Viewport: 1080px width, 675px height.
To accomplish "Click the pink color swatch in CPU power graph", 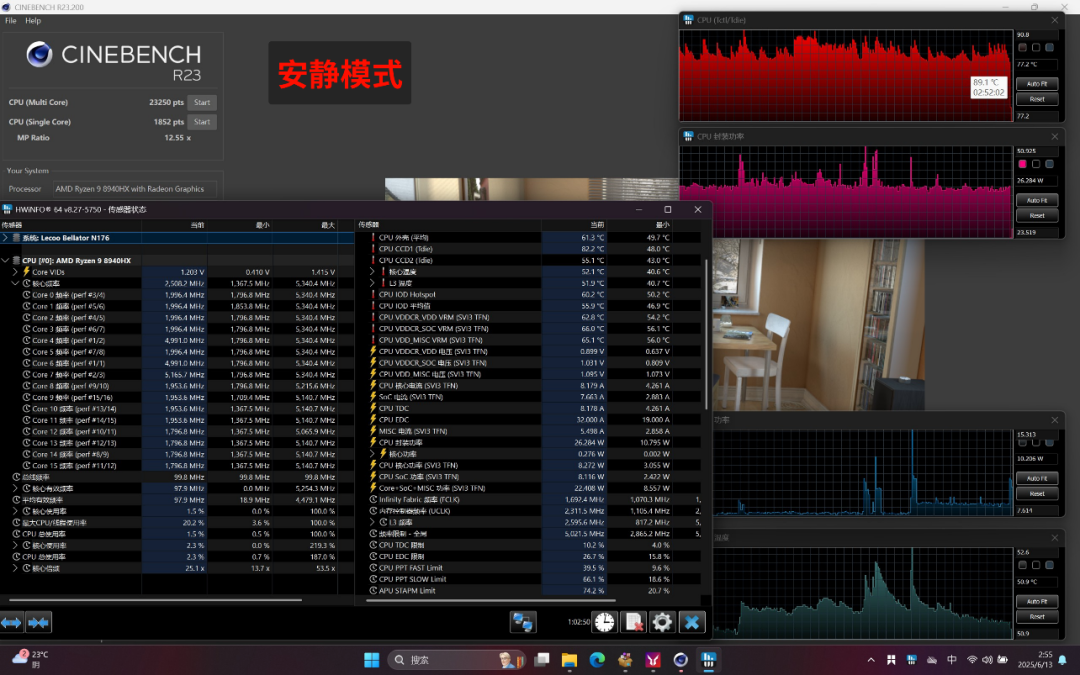I will (x=1022, y=164).
